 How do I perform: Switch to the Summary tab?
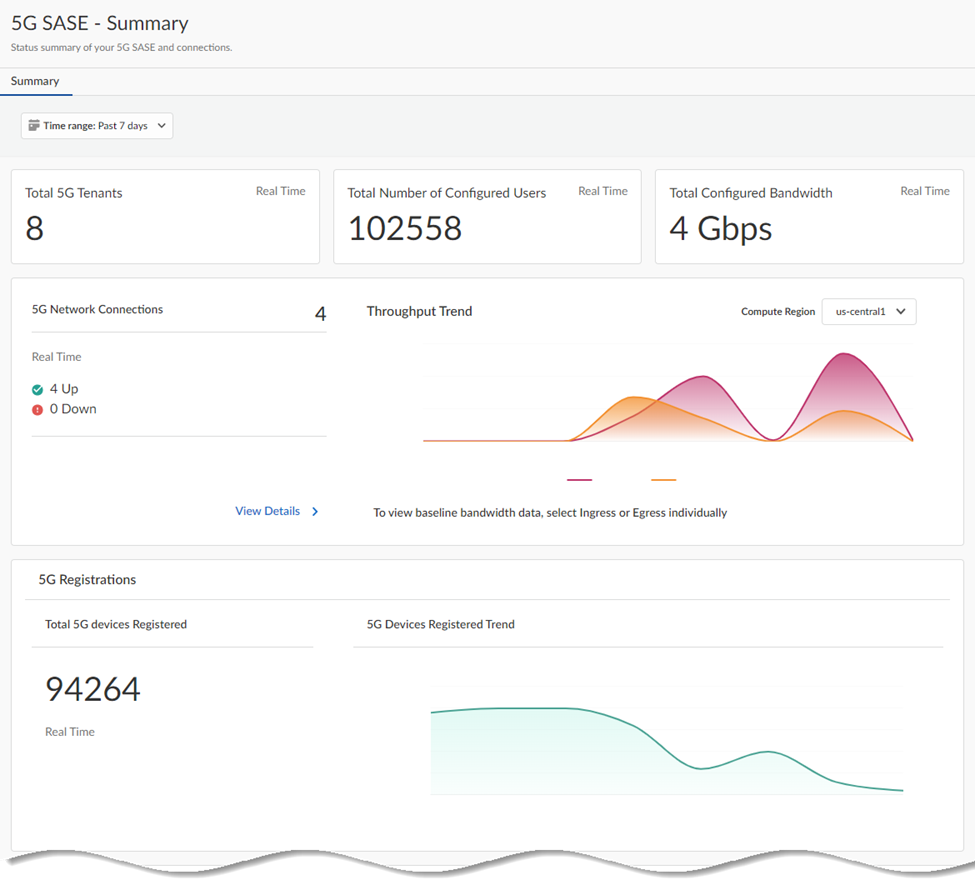pos(35,81)
